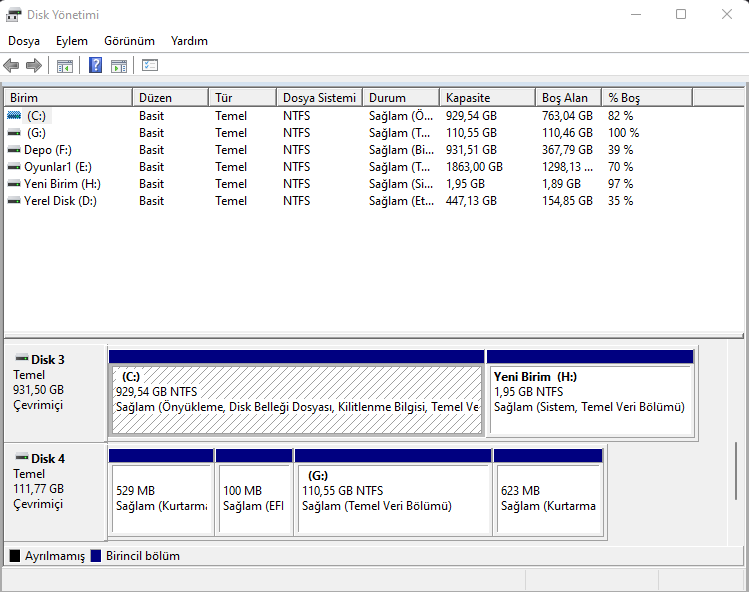The height and width of the screenshot is (592, 749).
Task: Click the Disk Yönetimi title bar icon
Action: click(x=13, y=15)
